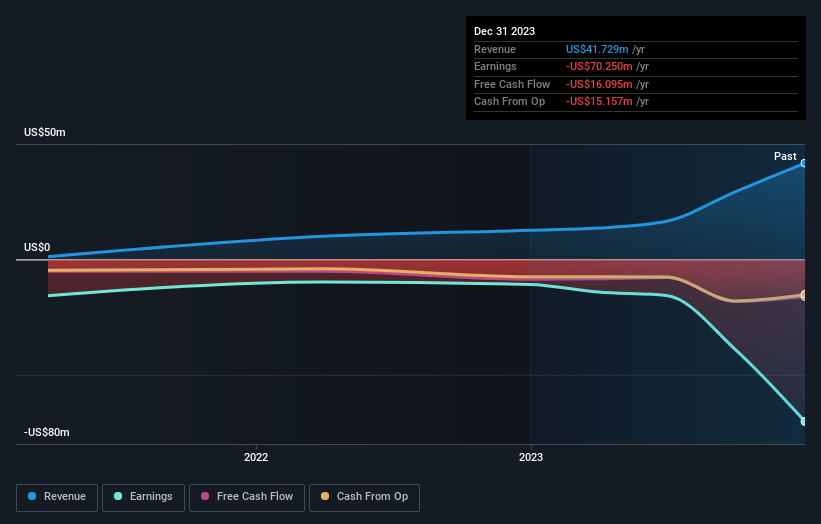Image resolution: width=821 pixels, height=524 pixels.
Task: Click the US$41.729m revenue value
Action: click(597, 49)
